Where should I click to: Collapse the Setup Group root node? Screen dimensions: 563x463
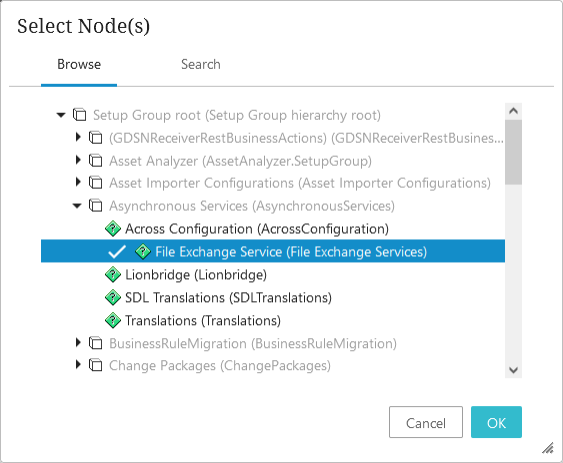(x=61, y=115)
